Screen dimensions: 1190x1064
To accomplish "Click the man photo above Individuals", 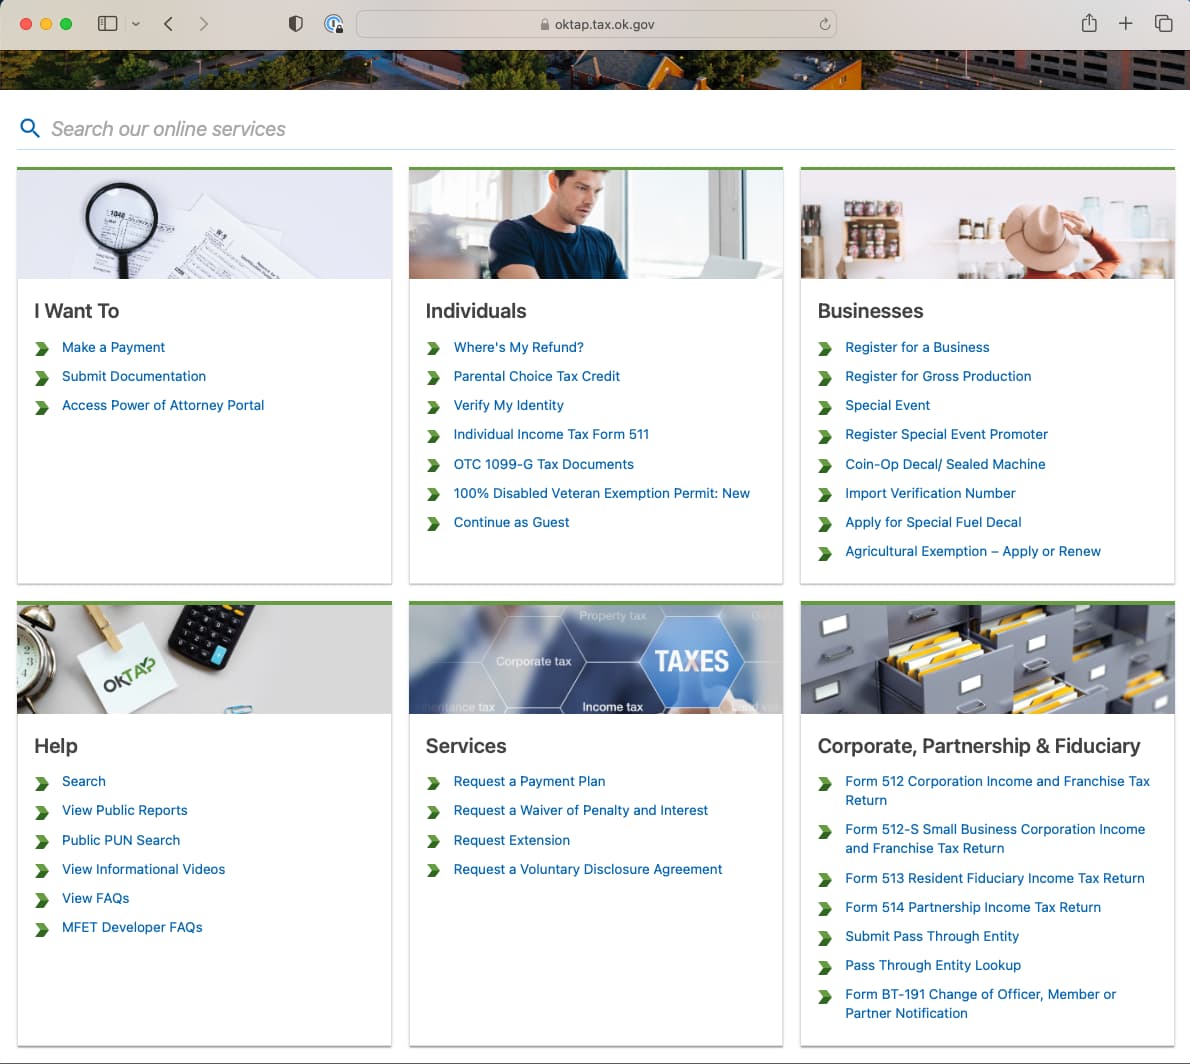I will [x=596, y=224].
